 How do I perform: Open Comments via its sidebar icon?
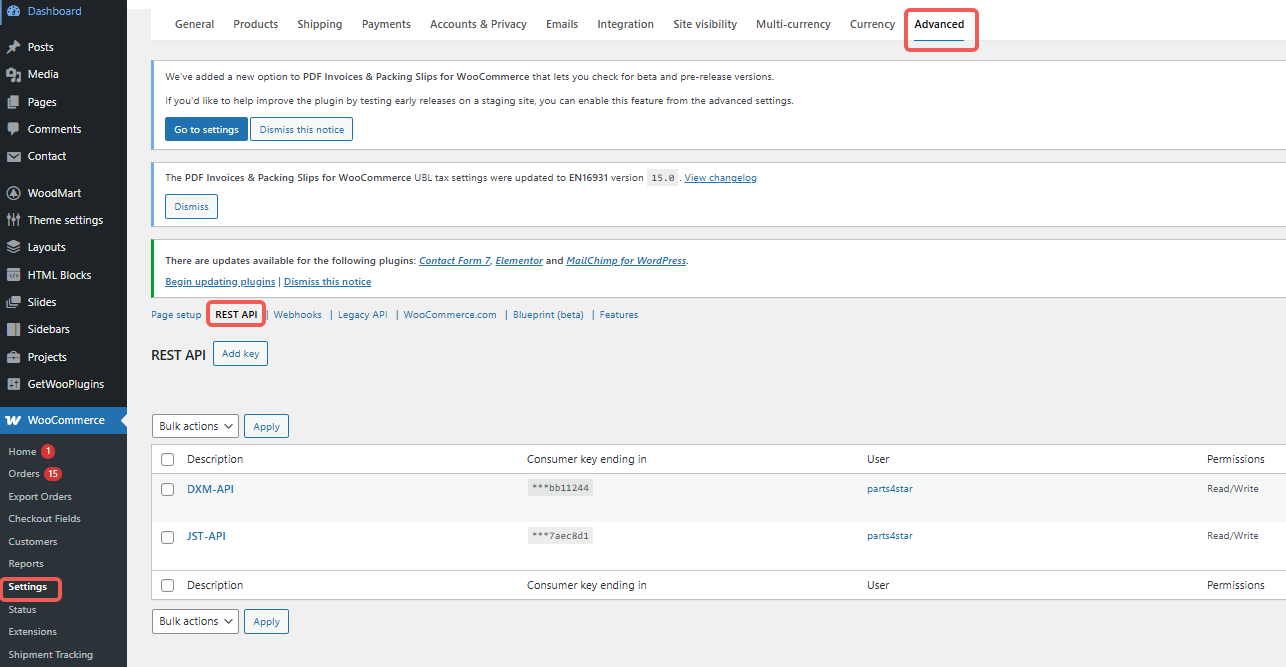[x=14, y=128]
